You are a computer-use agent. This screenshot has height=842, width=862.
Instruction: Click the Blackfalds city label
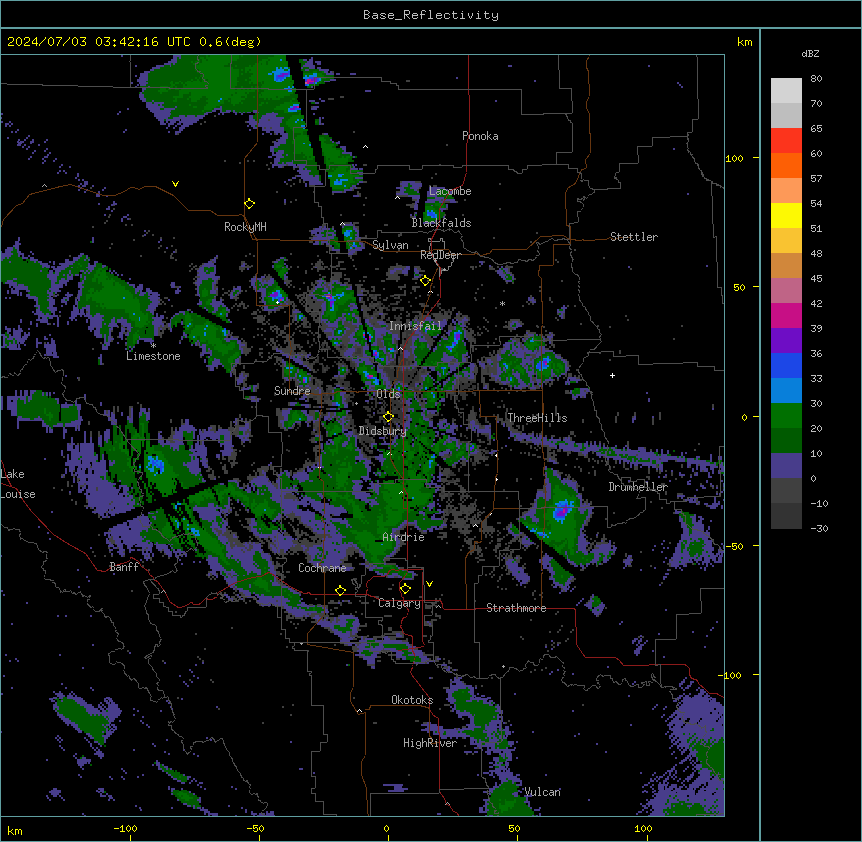click(441, 223)
